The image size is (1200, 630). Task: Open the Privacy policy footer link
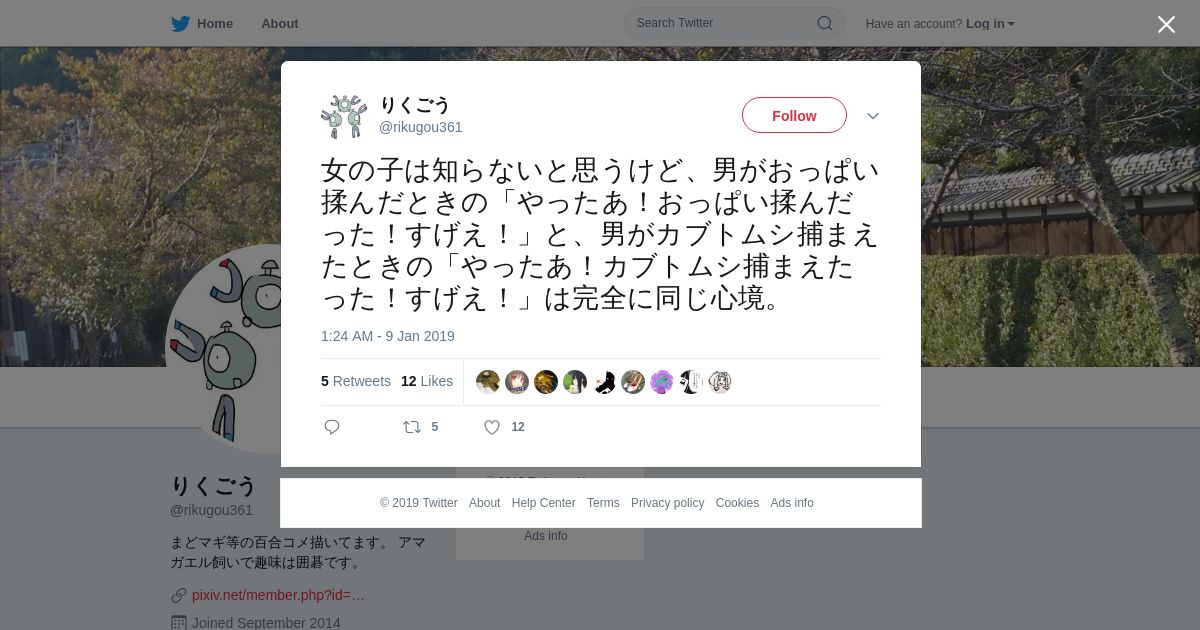[668, 503]
